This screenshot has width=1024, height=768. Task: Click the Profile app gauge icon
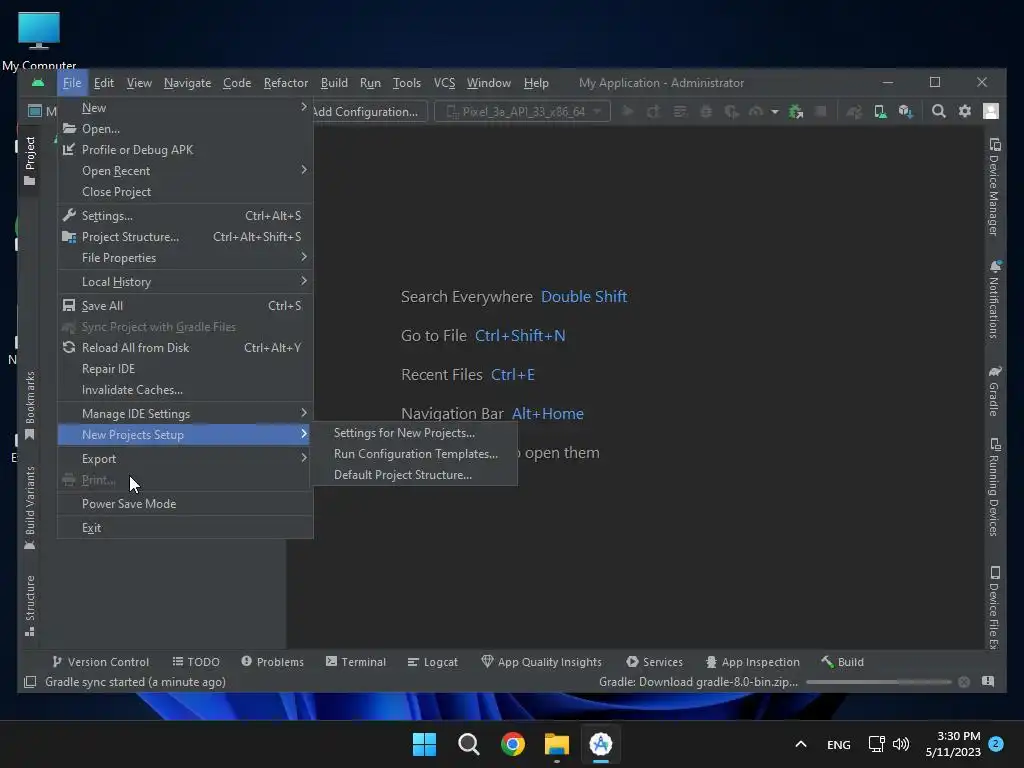756,112
